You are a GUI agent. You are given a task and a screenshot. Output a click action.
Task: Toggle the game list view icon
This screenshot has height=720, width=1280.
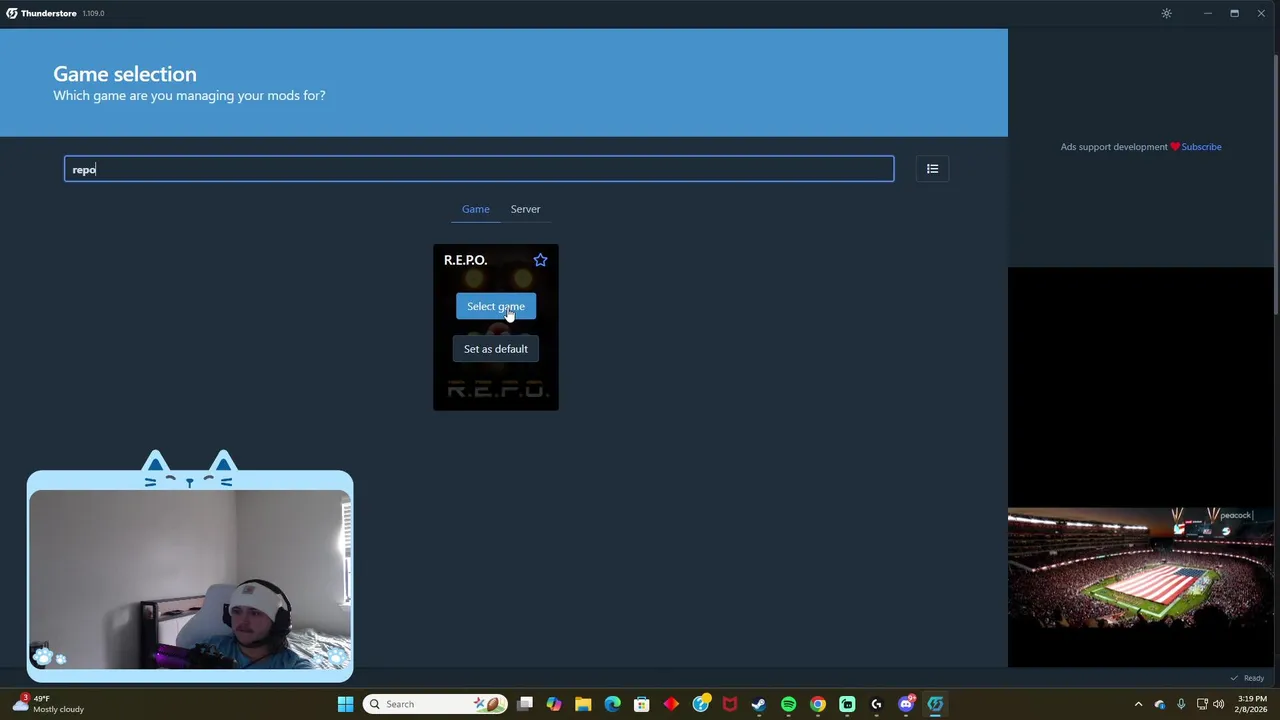coord(932,169)
